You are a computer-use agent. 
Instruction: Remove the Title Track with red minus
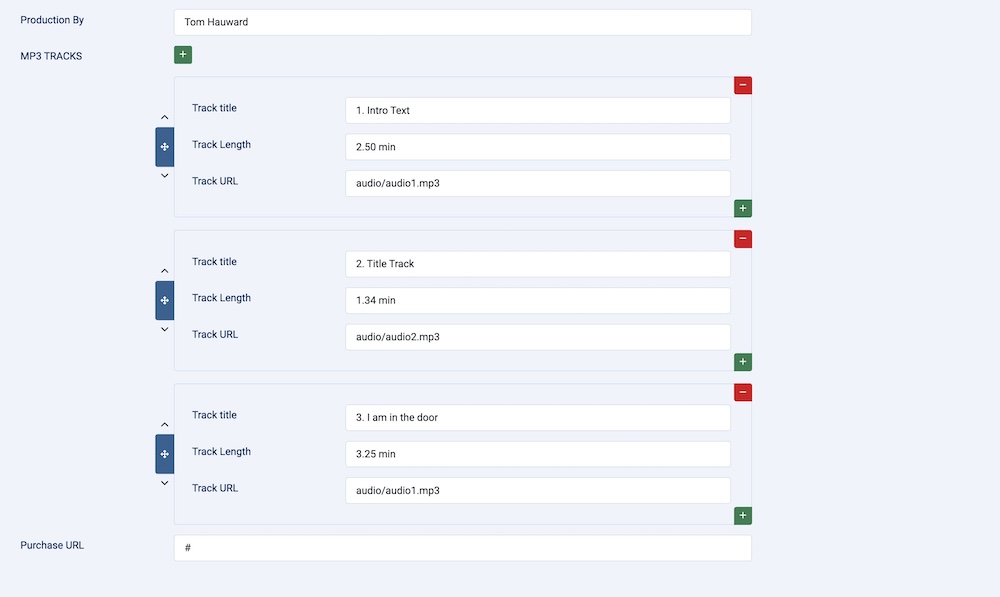(743, 239)
